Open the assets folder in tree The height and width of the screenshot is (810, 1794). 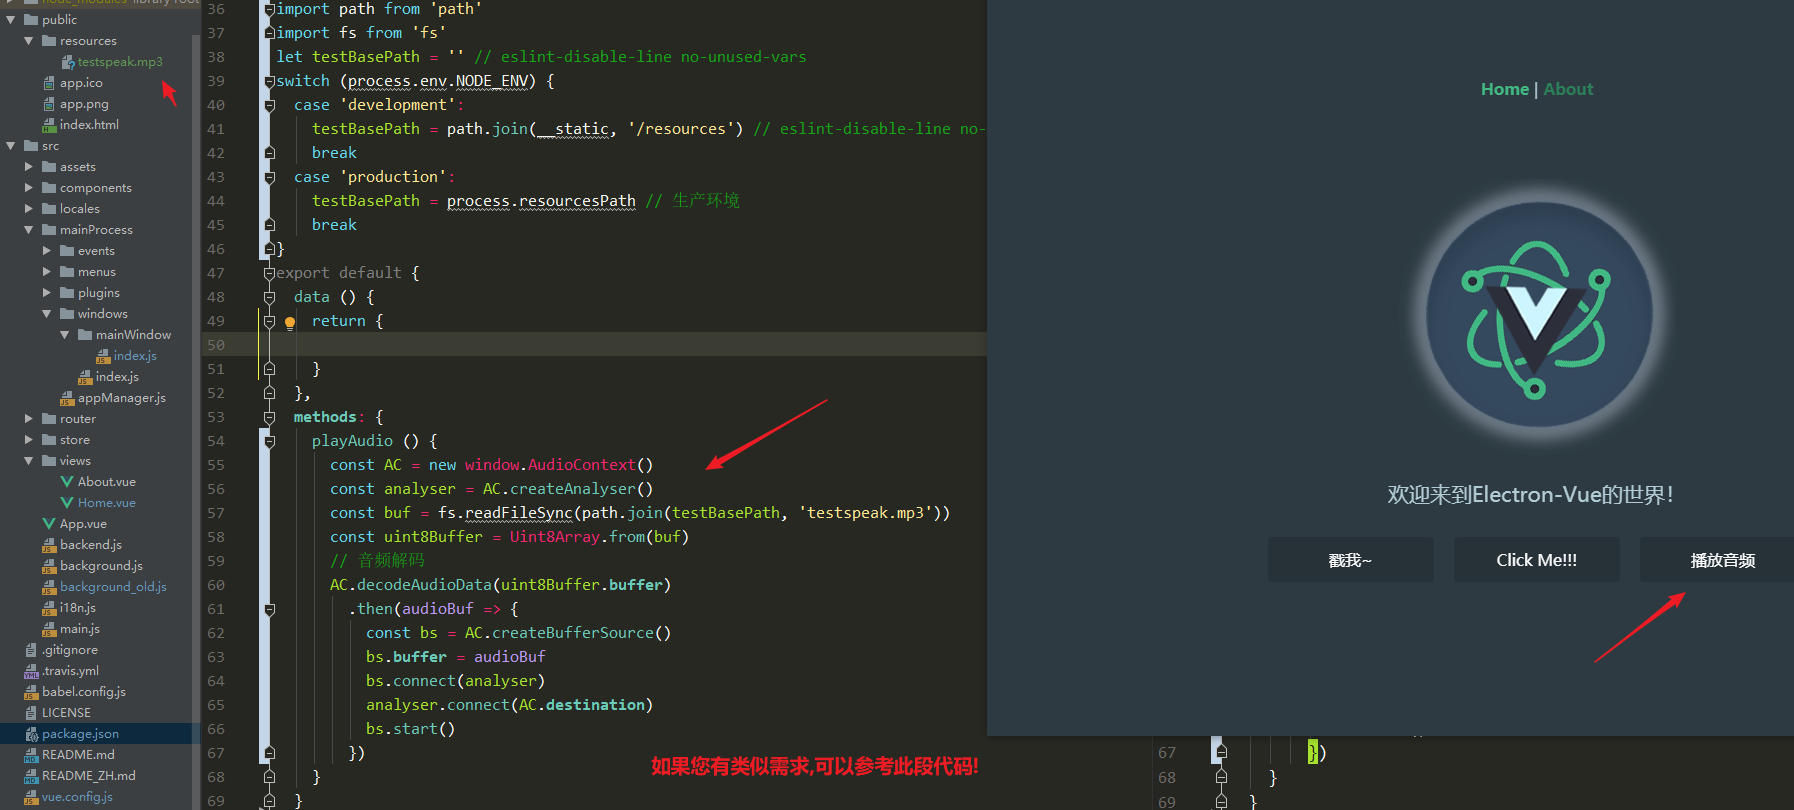[x=78, y=167]
